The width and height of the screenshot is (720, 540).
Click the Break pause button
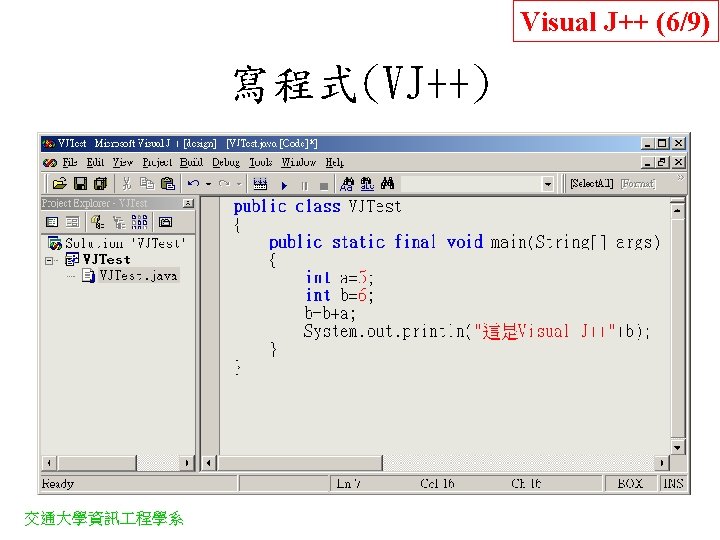(x=304, y=186)
